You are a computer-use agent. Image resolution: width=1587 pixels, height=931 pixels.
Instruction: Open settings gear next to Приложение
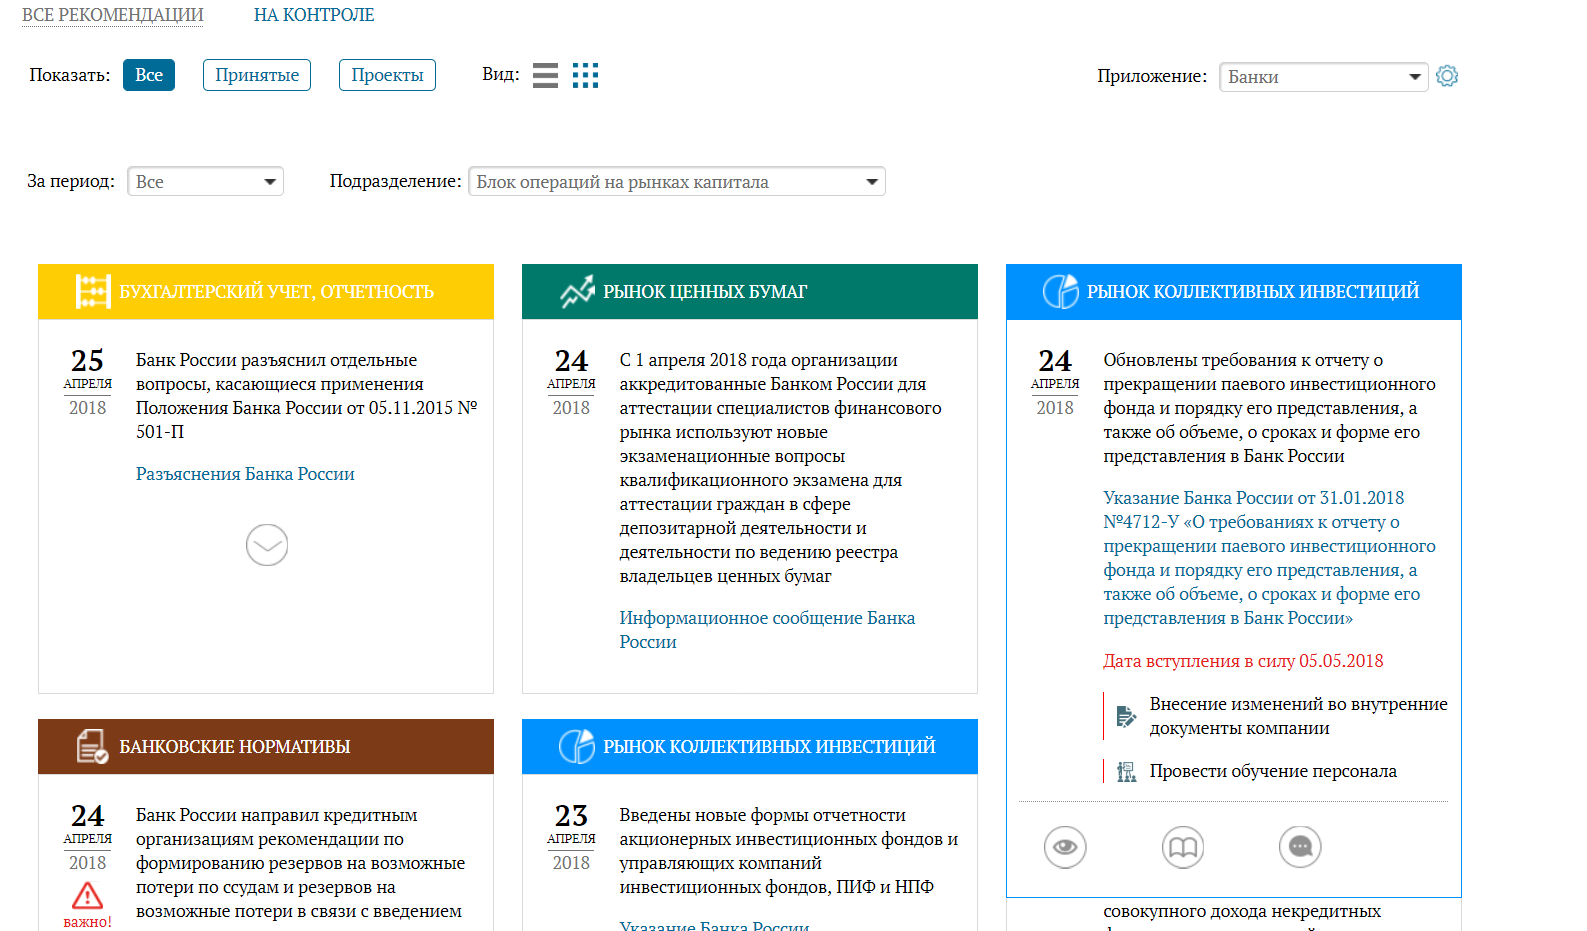pos(1447,76)
